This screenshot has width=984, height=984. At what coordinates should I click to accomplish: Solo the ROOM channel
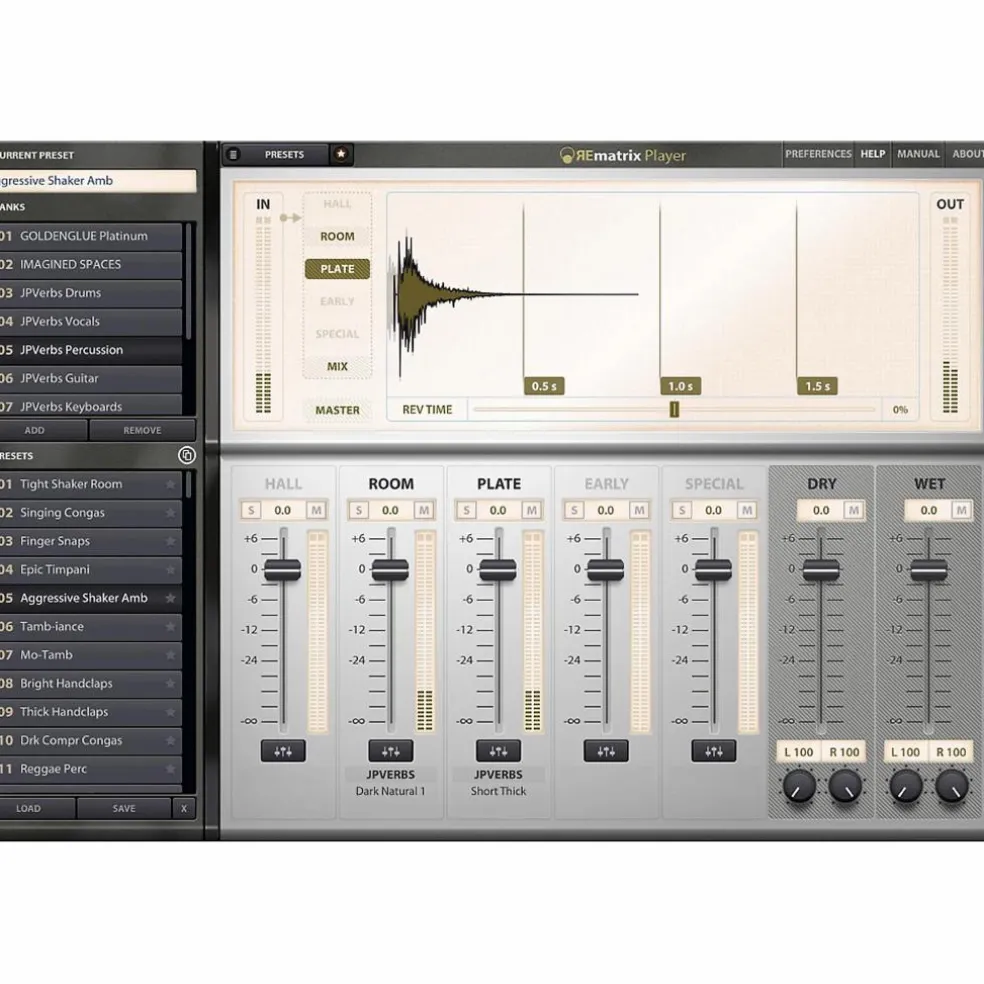click(x=358, y=510)
